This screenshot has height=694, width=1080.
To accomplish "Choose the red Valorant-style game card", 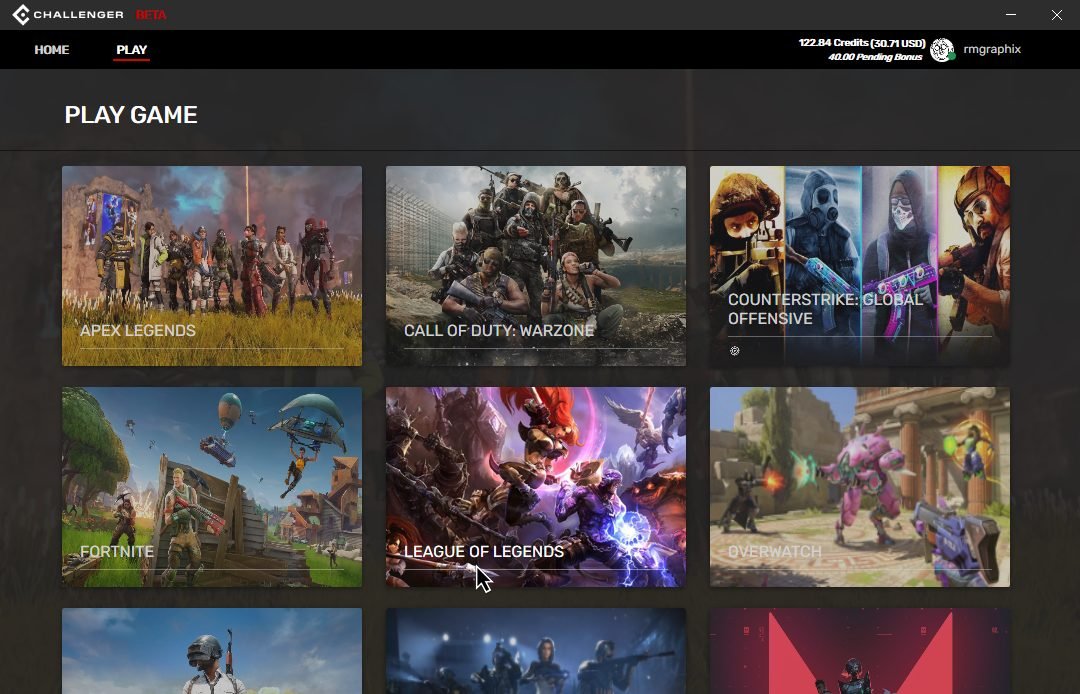I will 860,651.
